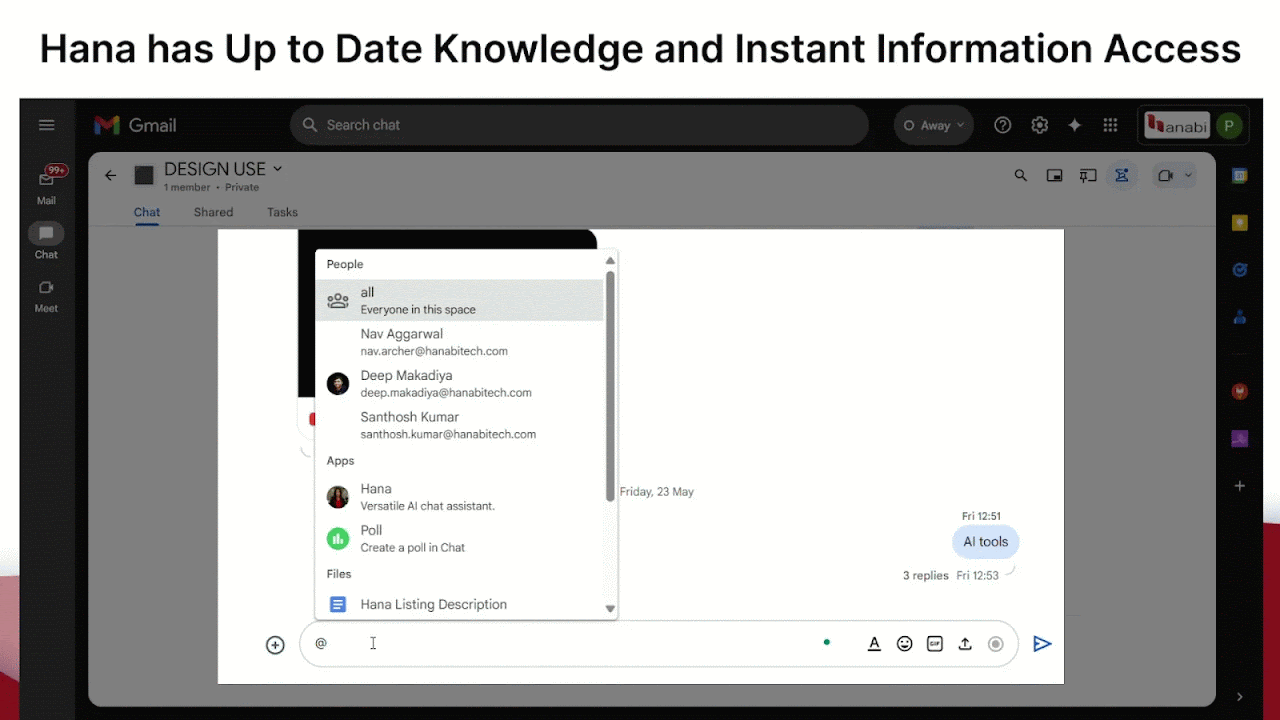This screenshot has width=1280, height=720.
Task: Open the 3 replies thread link
Action: coord(925,576)
